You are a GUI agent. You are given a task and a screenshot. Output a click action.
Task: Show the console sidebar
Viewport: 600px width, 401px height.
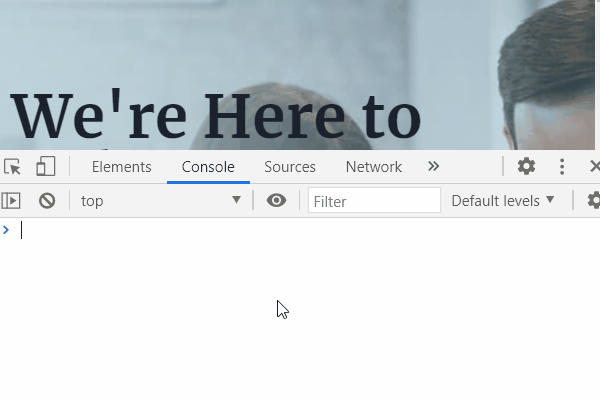[x=11, y=200]
